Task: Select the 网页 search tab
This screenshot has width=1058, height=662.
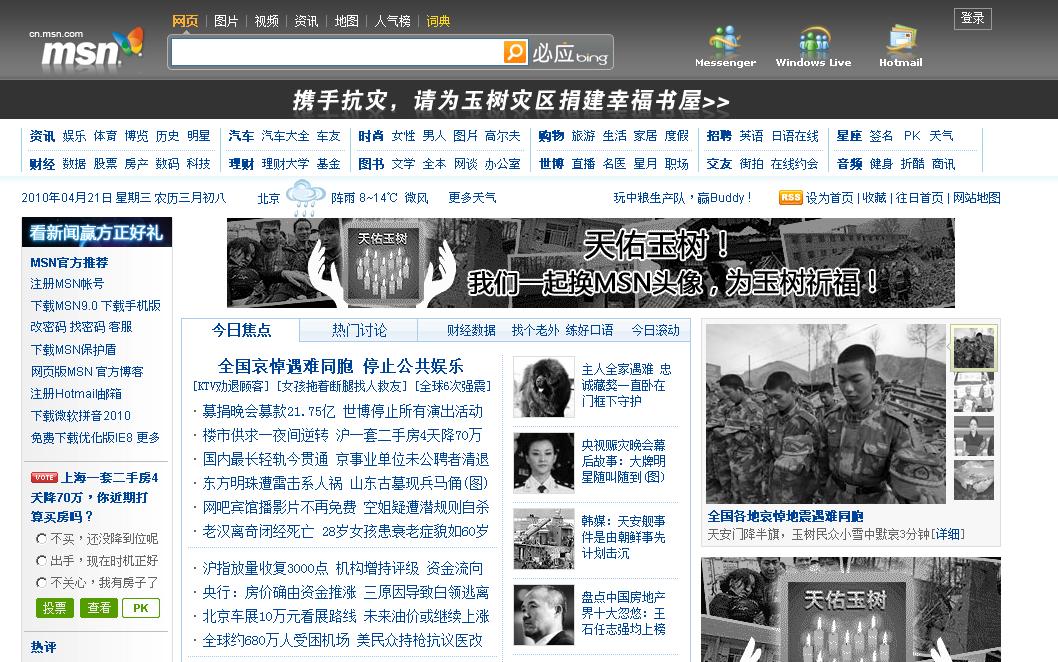Action: 185,21
